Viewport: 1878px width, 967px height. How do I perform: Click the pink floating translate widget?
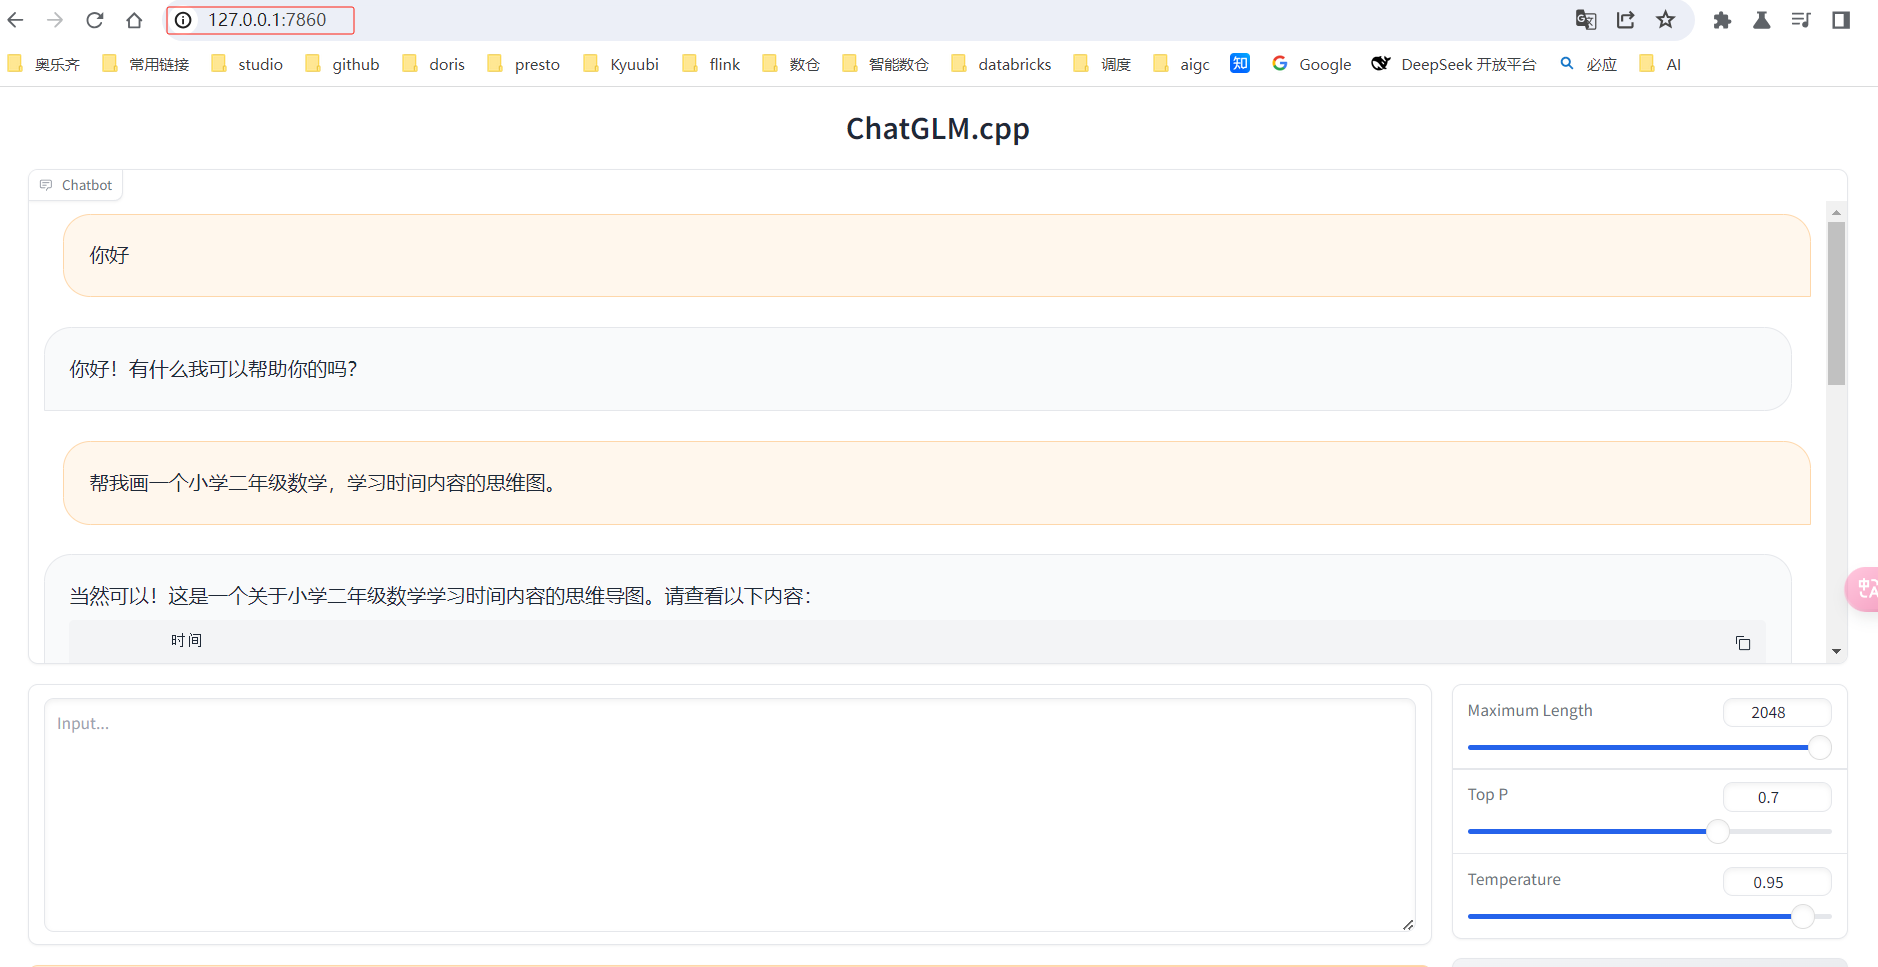(x=1863, y=589)
